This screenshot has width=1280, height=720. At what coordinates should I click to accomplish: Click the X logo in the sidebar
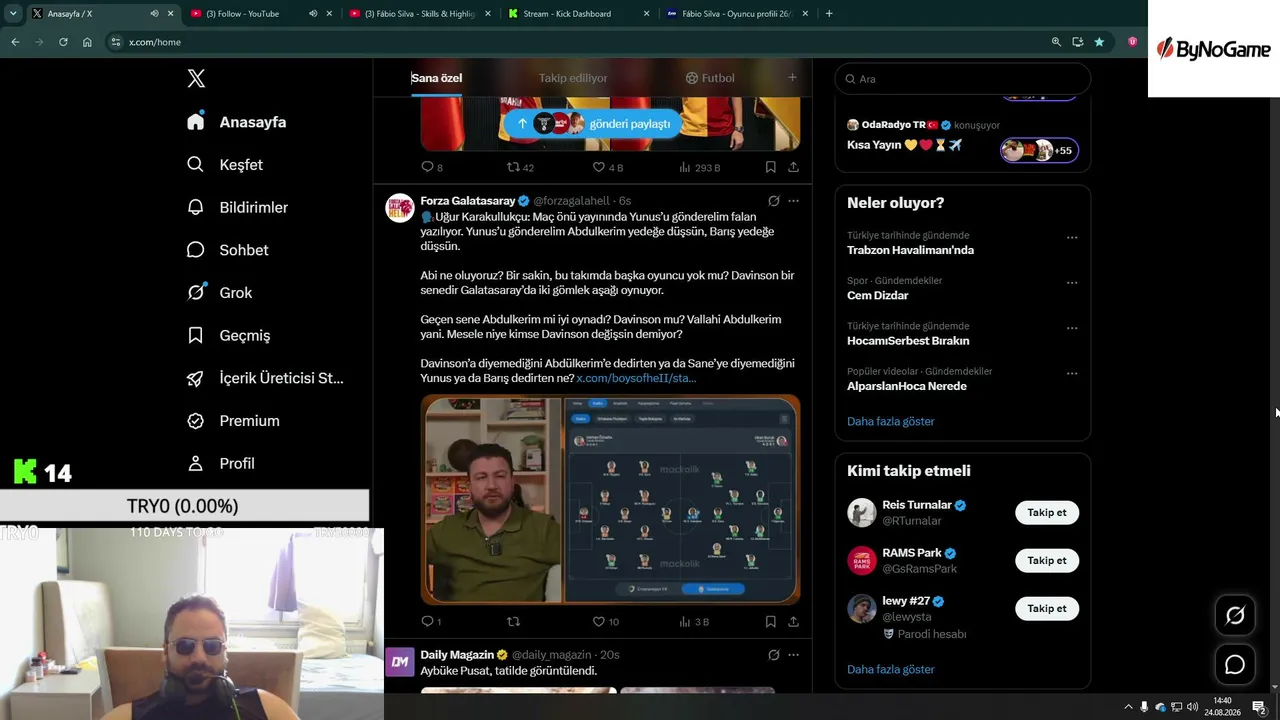tap(196, 79)
